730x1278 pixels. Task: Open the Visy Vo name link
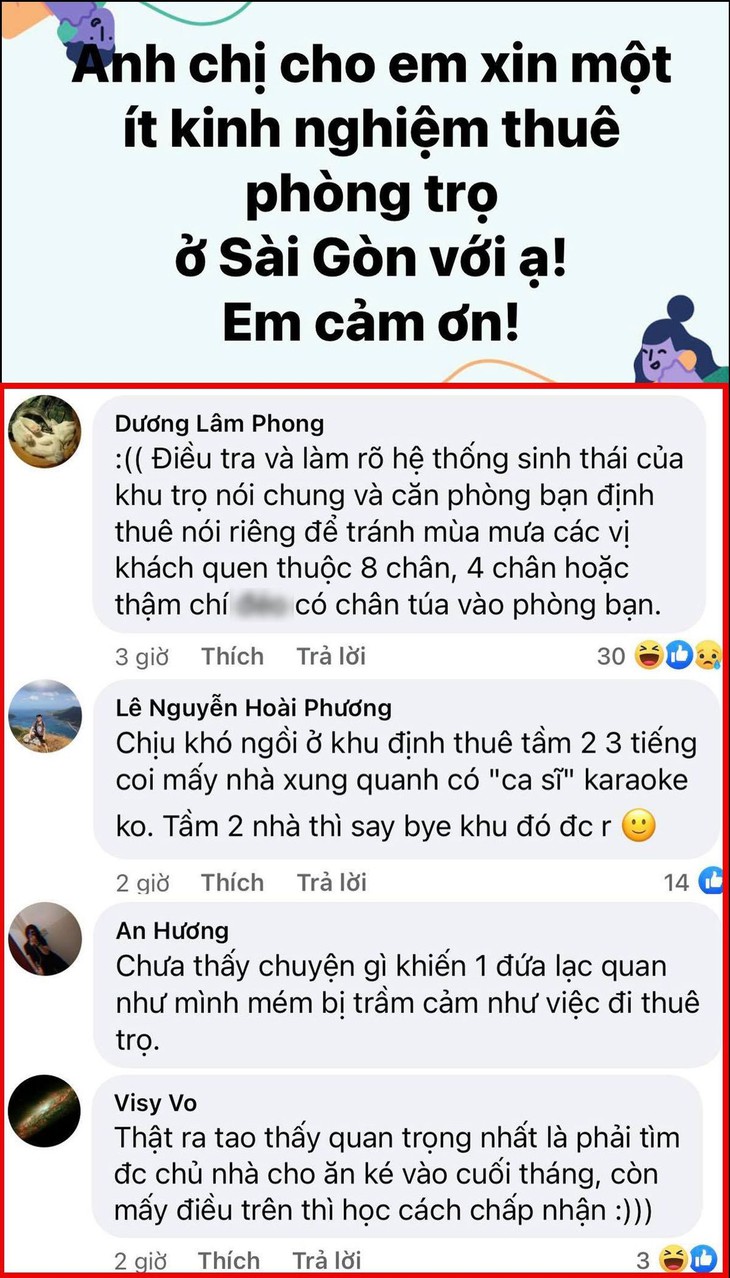click(157, 1103)
